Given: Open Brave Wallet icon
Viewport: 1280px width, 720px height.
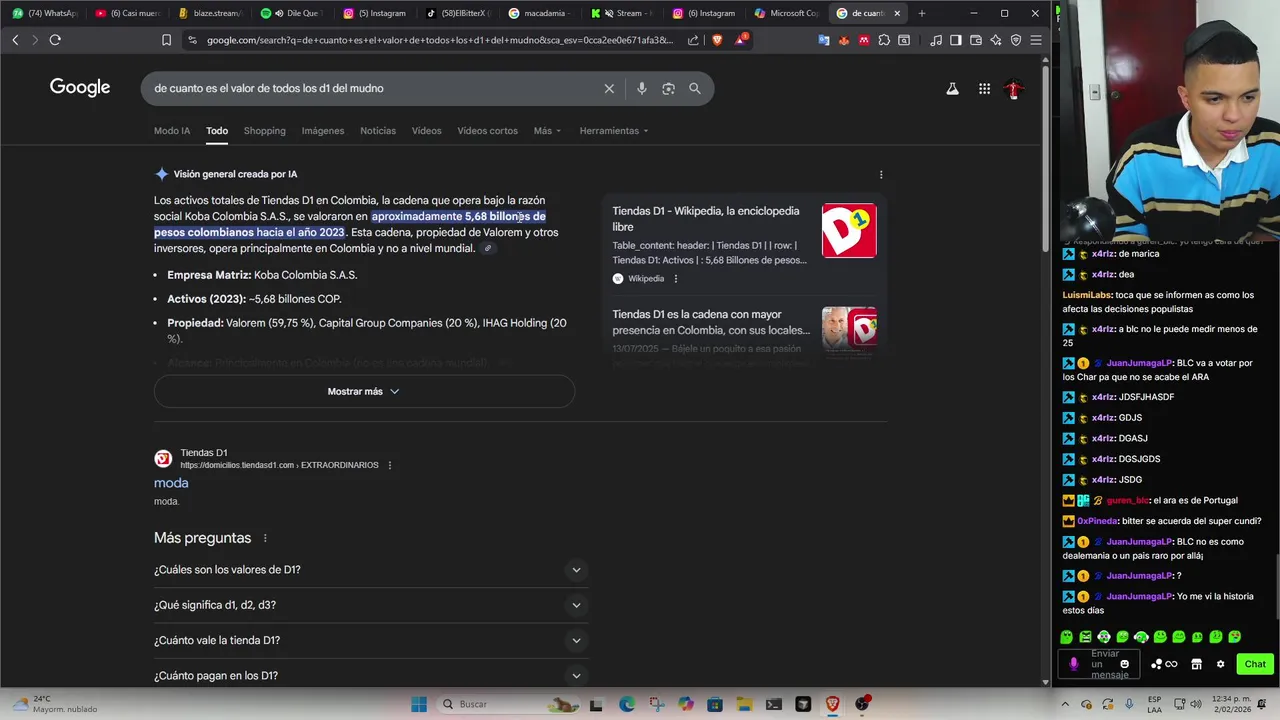Looking at the screenshot, I should 975,40.
